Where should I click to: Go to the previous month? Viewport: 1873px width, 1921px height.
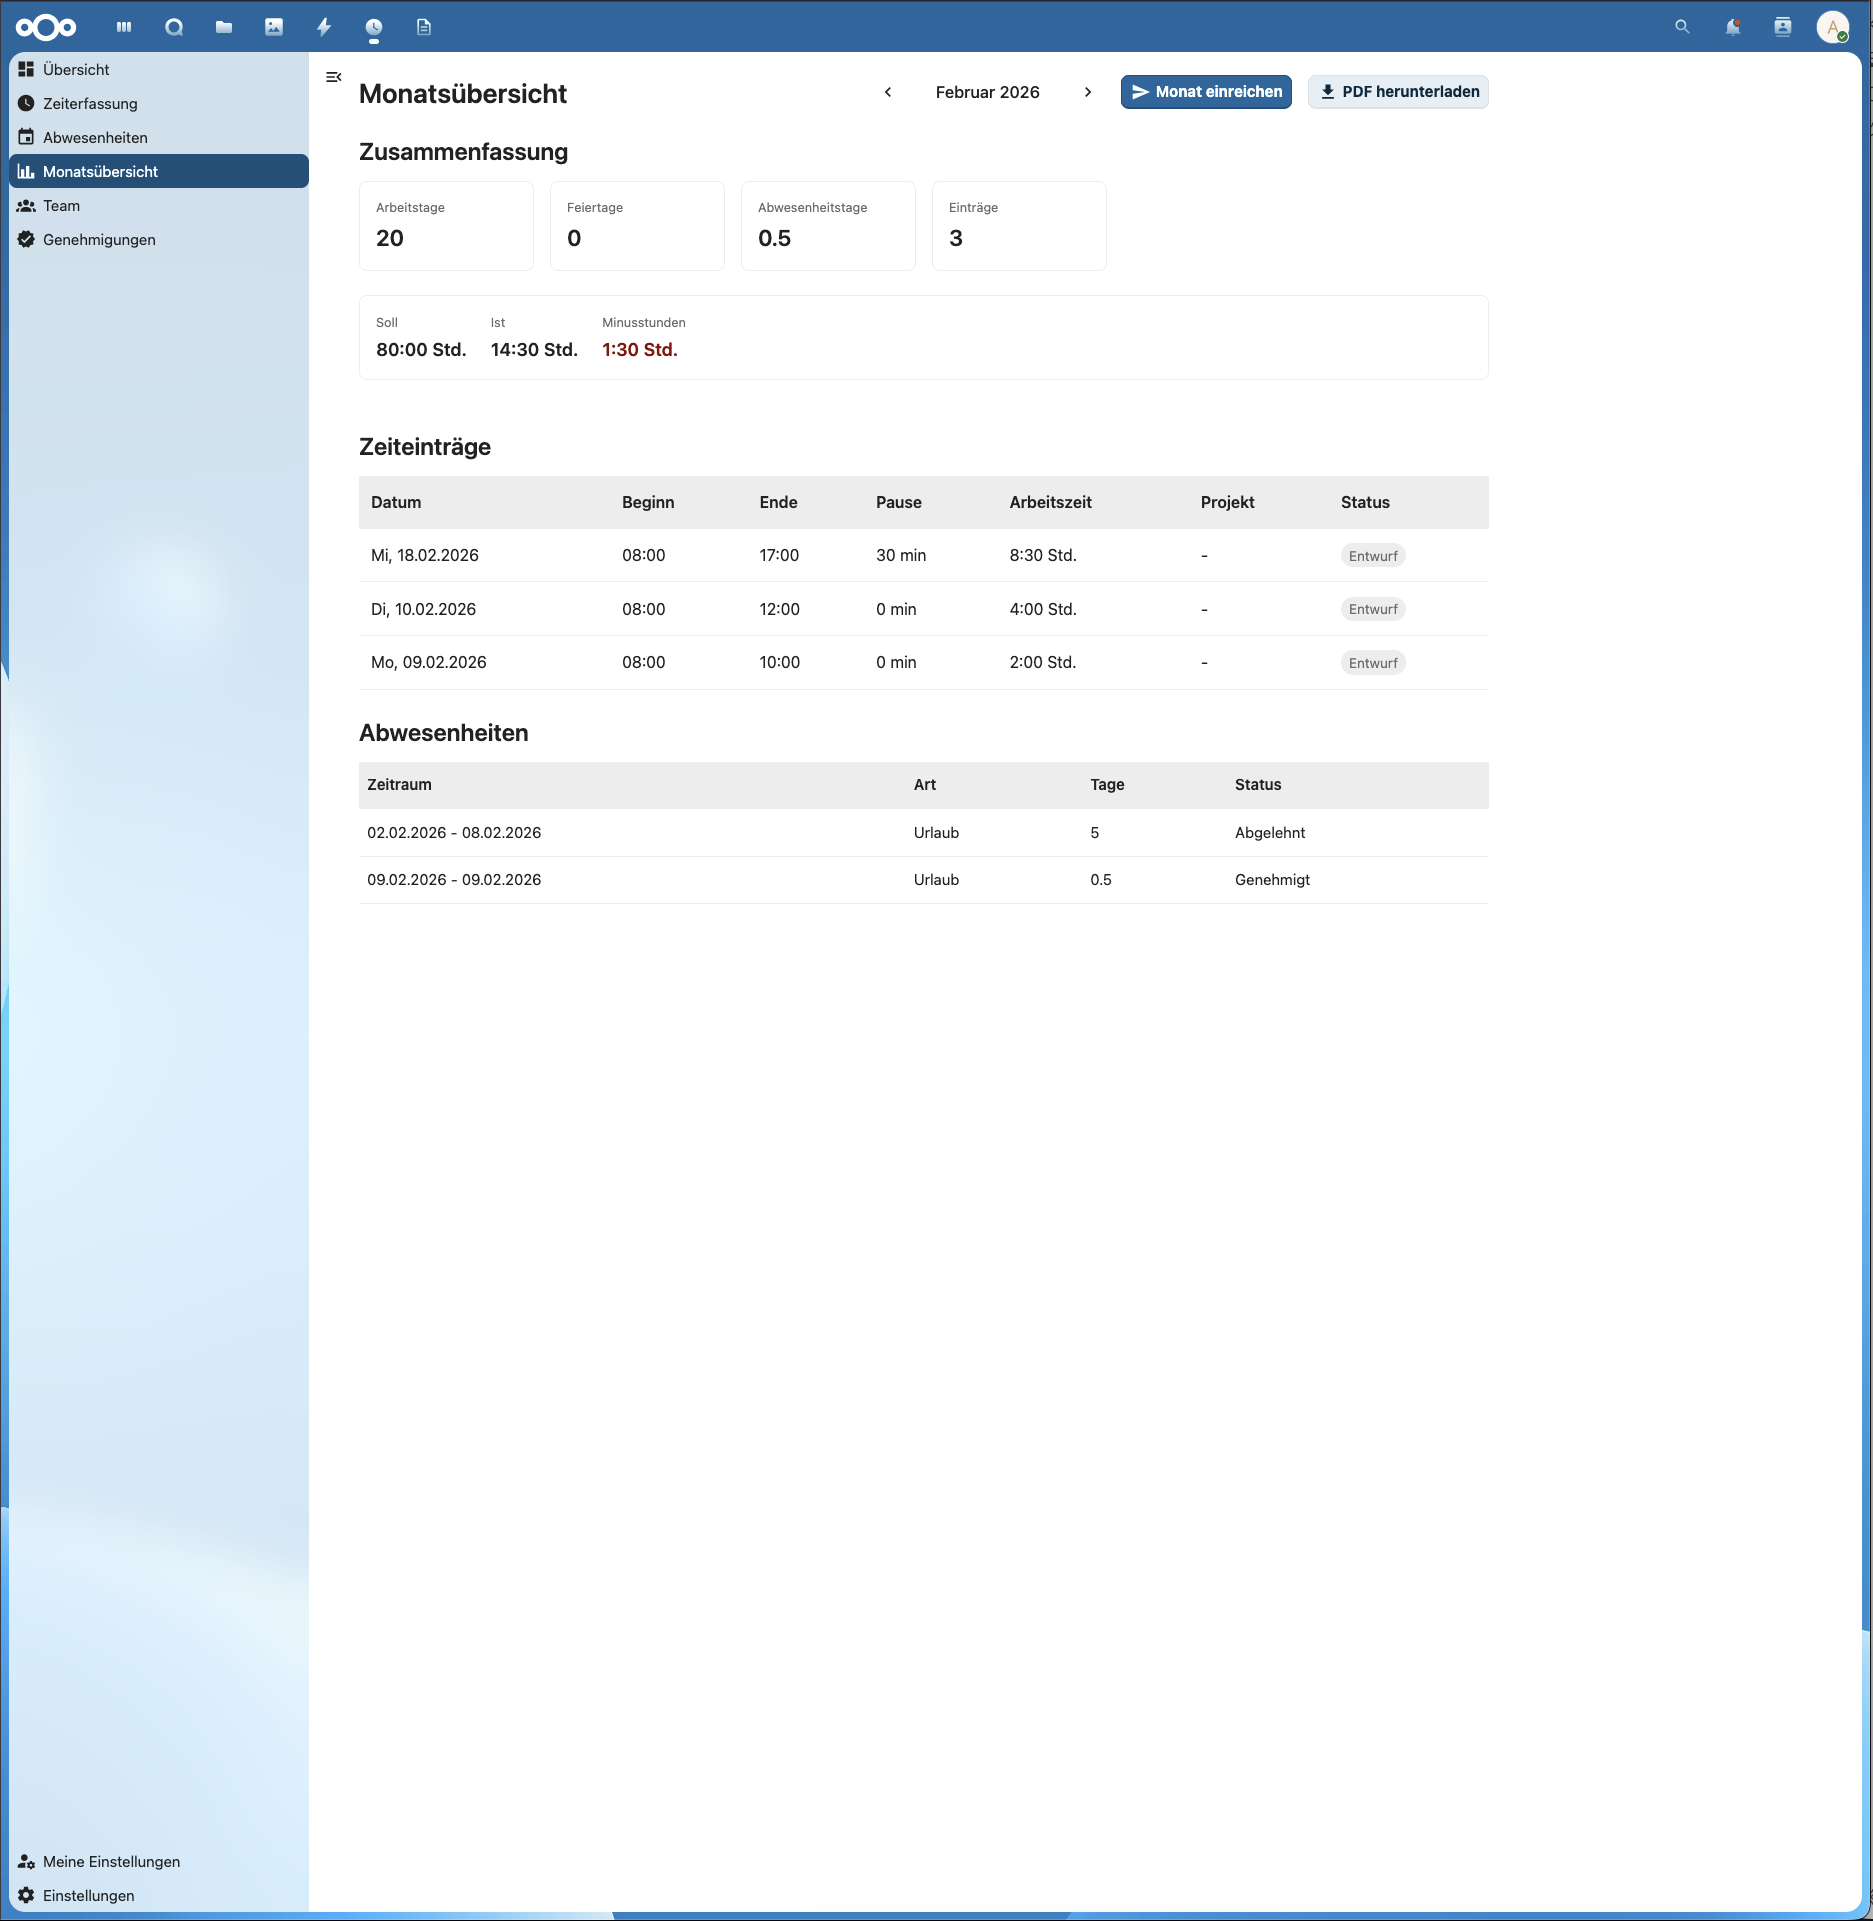(887, 92)
